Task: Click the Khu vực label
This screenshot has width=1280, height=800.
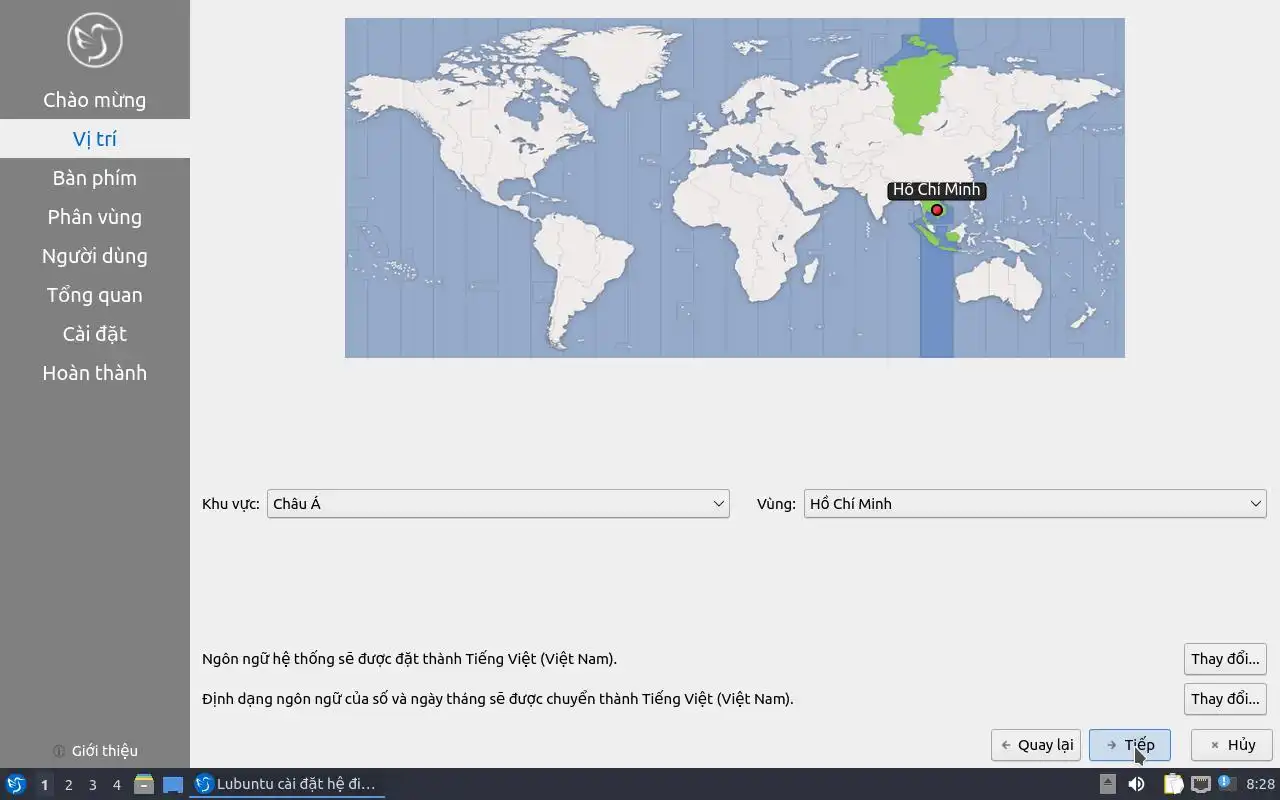Action: coord(231,504)
